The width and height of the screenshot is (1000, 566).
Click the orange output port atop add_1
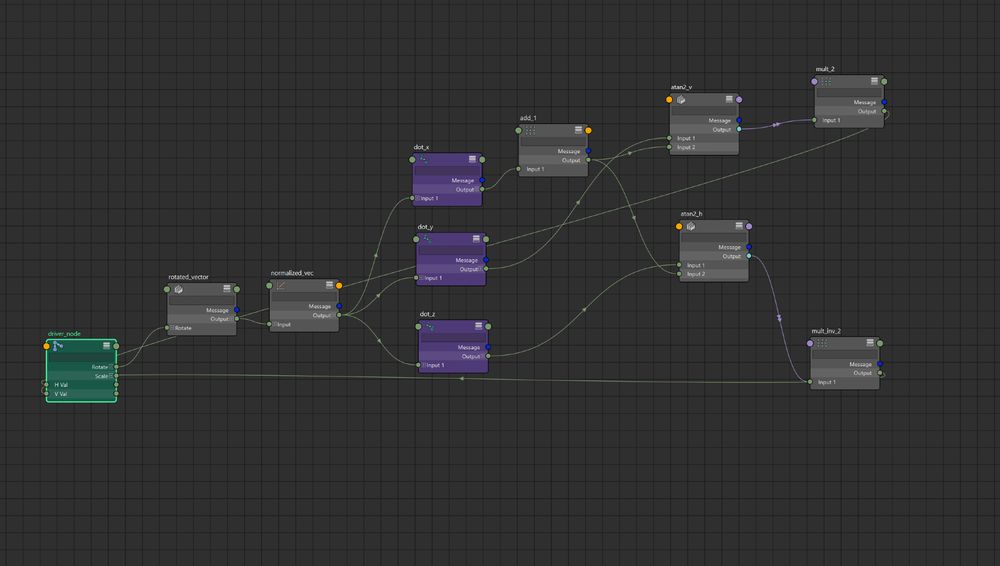[x=588, y=130]
